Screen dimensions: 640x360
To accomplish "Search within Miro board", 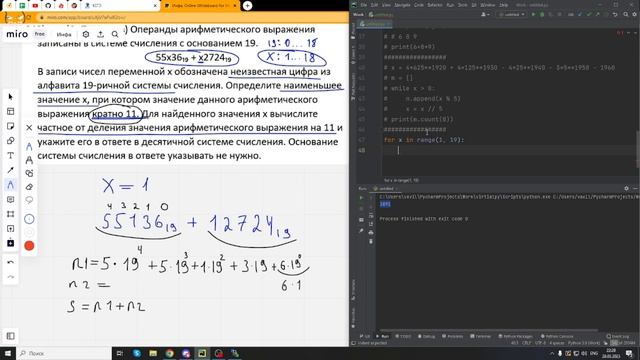I will click(115, 35).
